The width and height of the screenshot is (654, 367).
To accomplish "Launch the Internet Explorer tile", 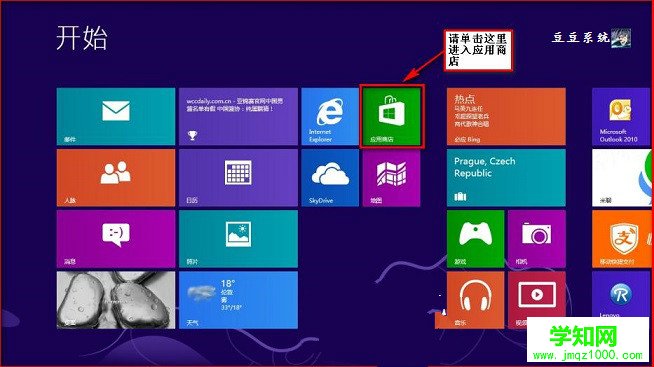I will (x=330, y=116).
